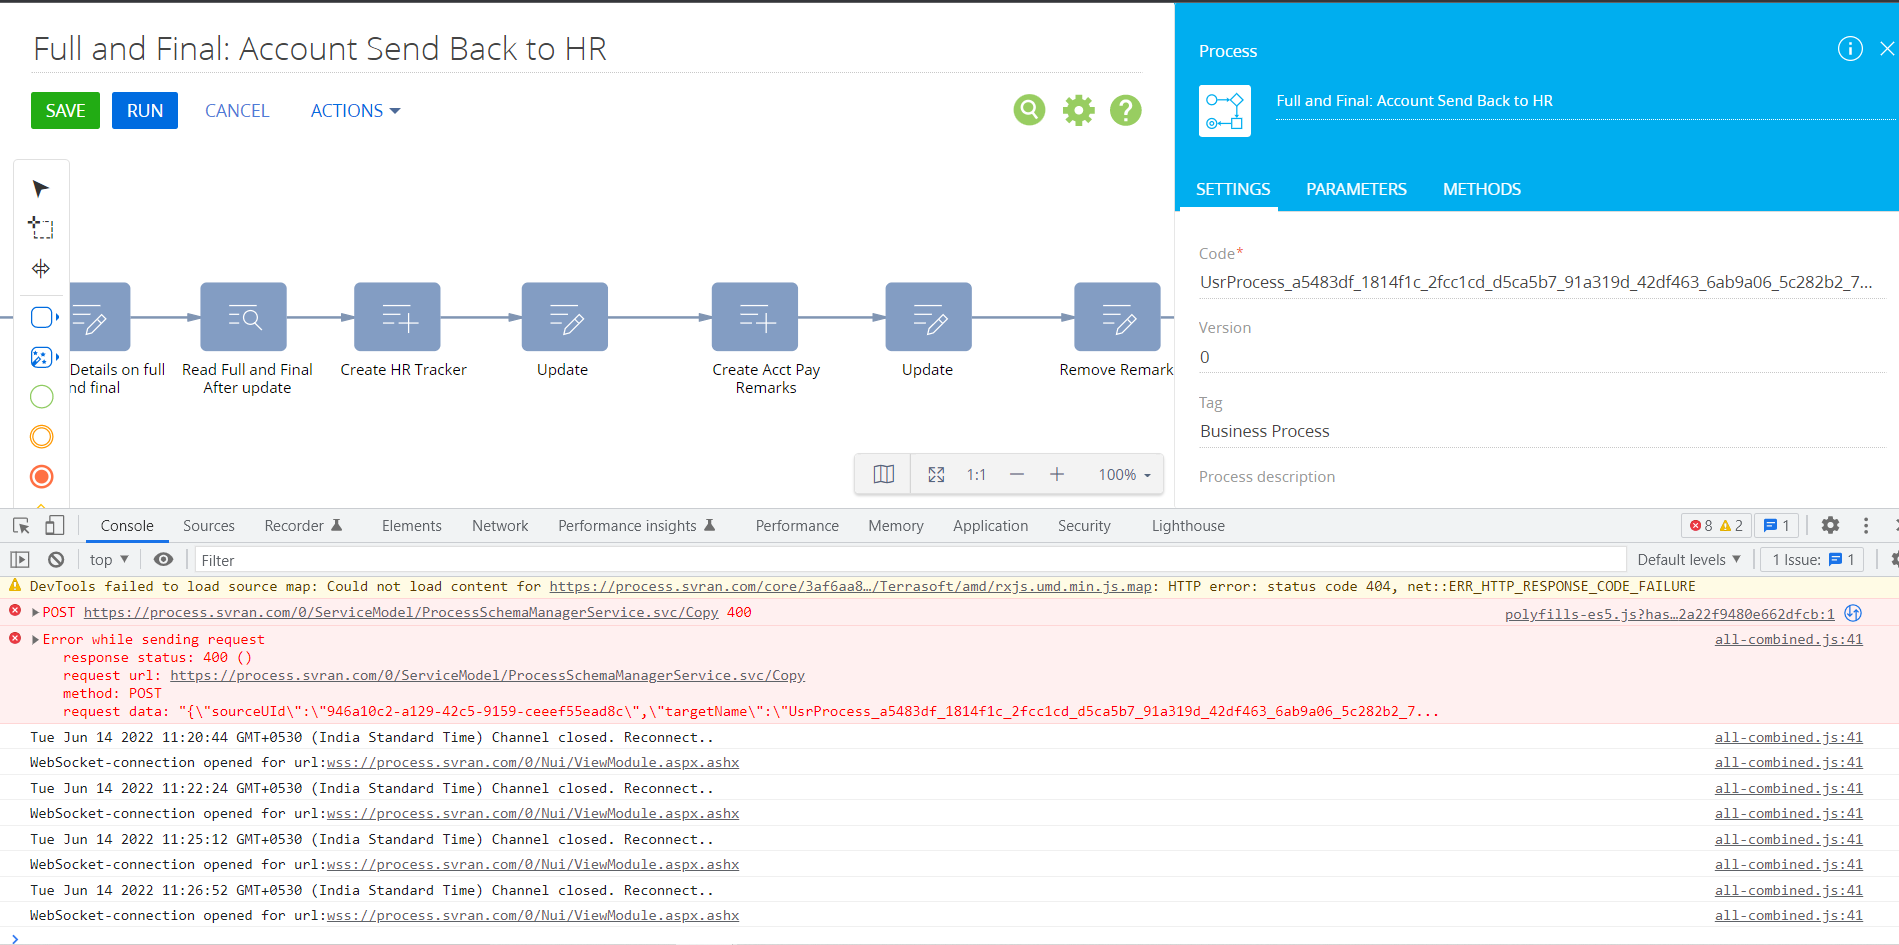Click the fit-to-screen icon

click(x=936, y=474)
